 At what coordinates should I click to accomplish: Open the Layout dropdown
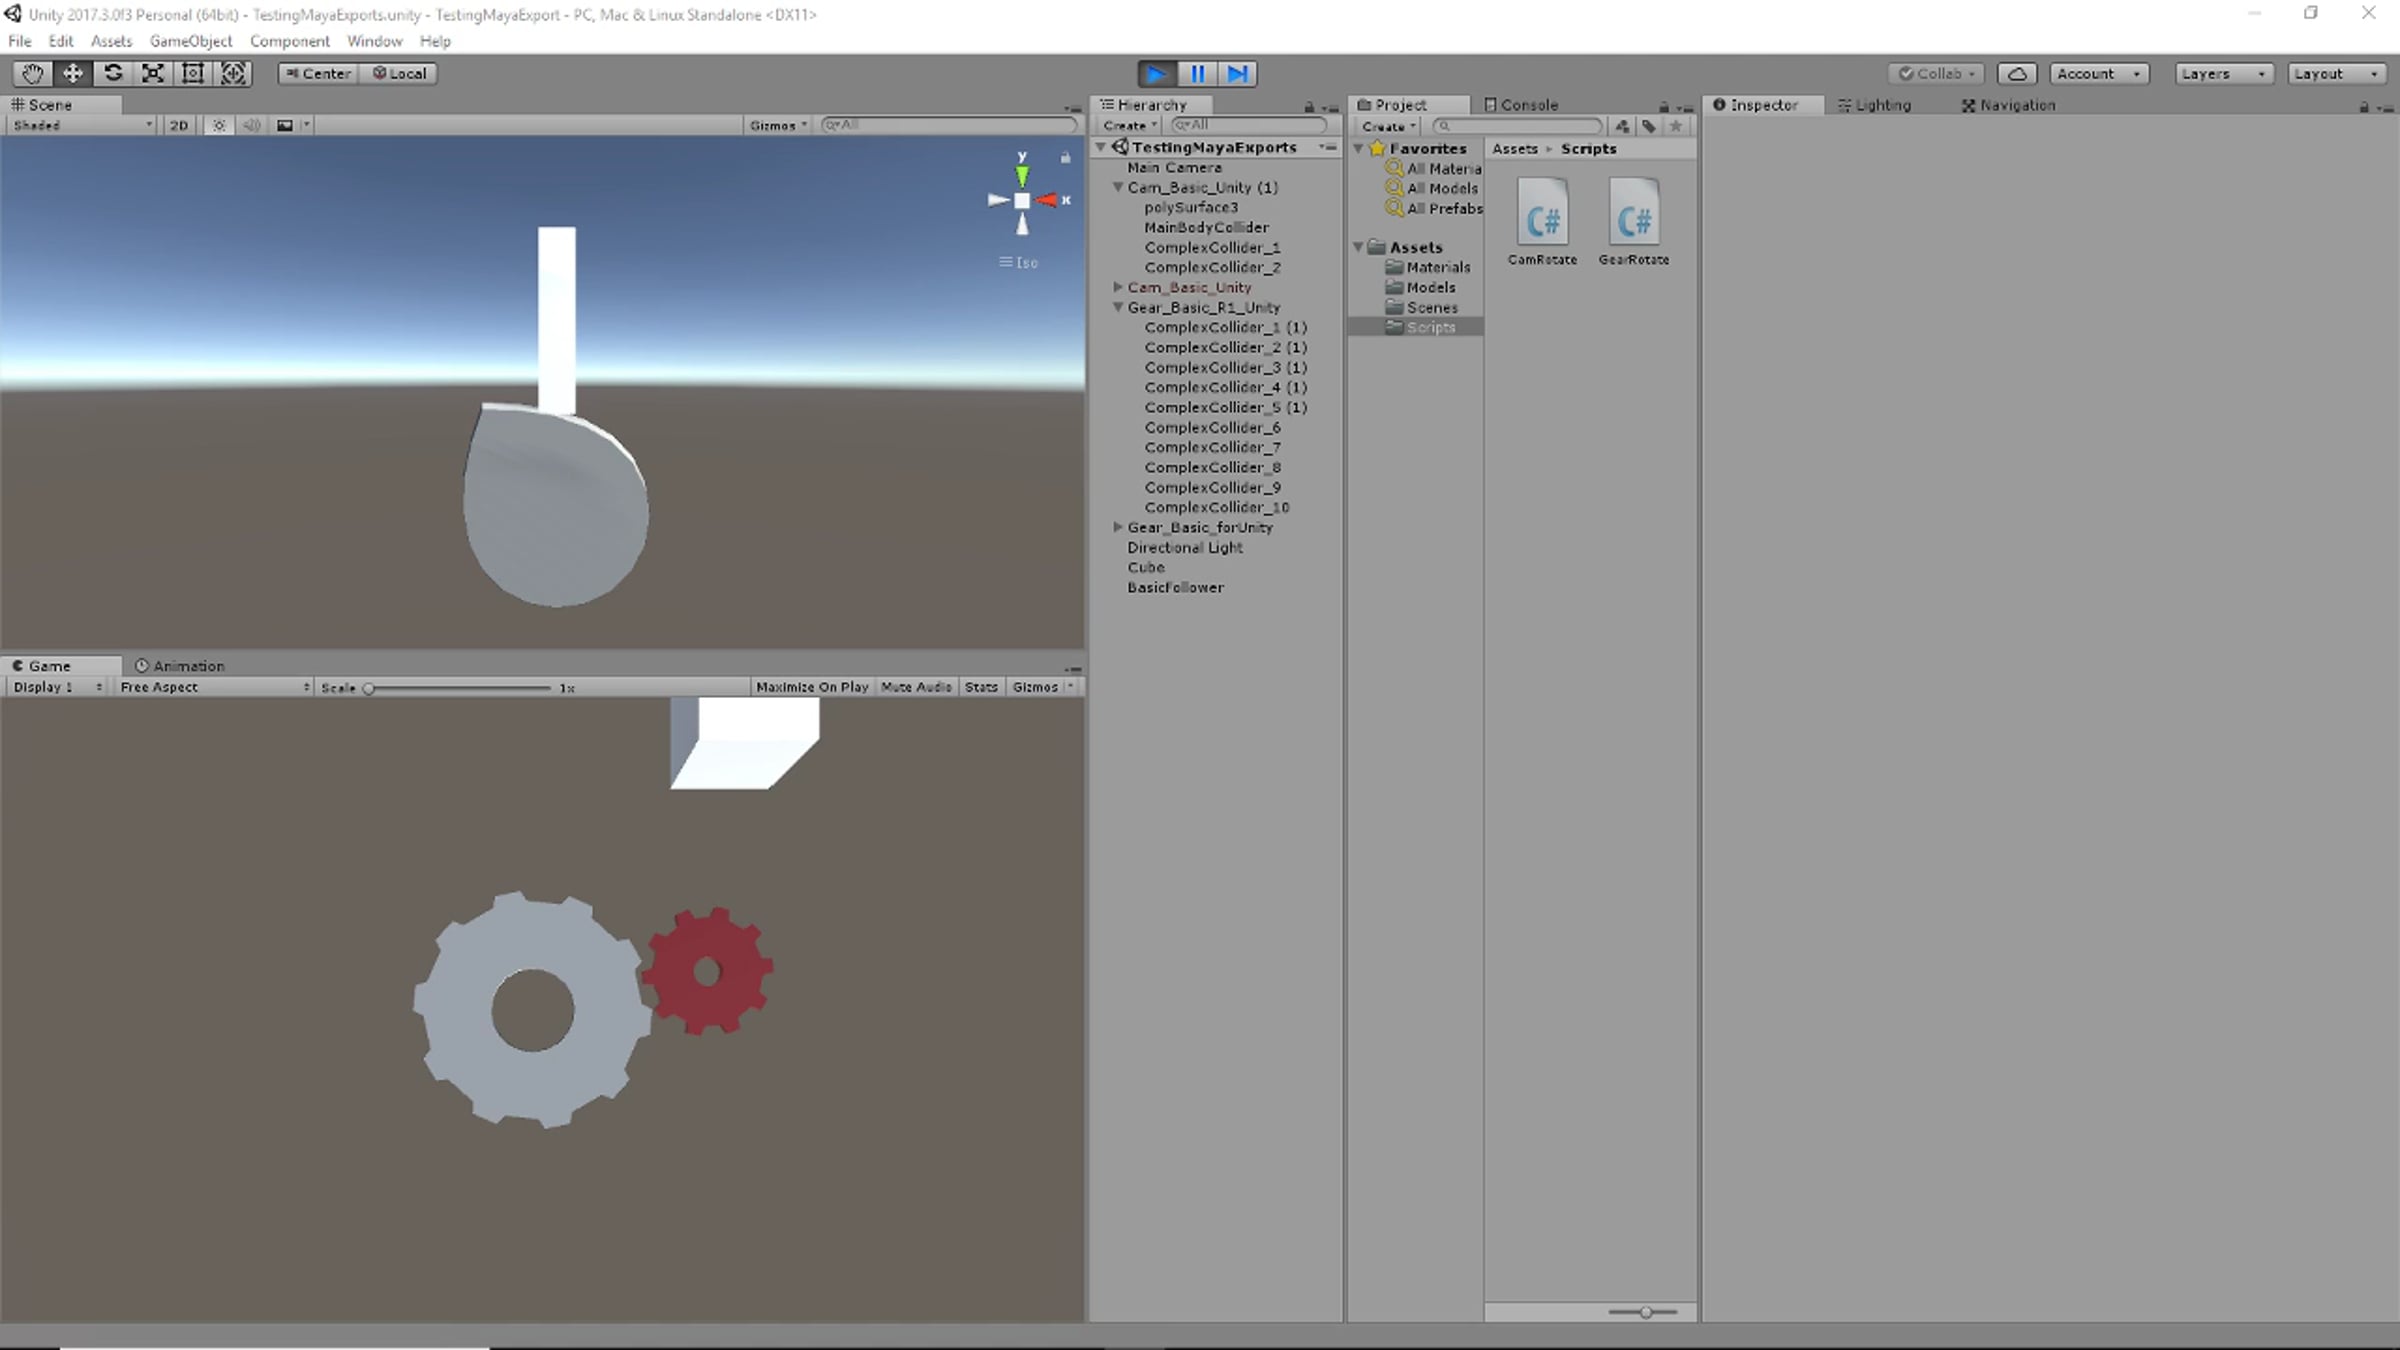[2336, 74]
